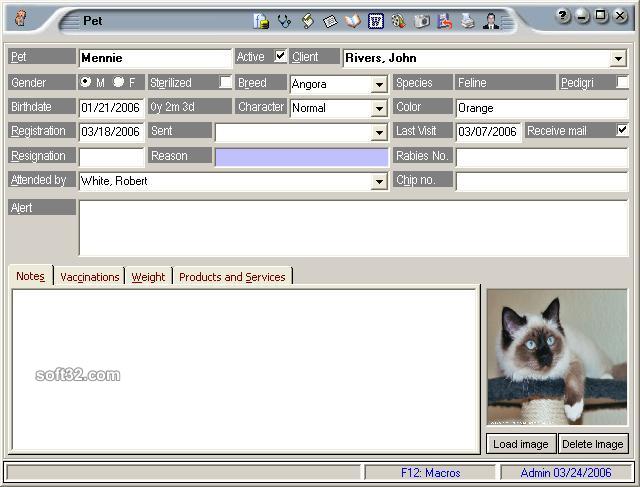Expand the Attended by dropdown arrow
Viewport: 640px width, 487px height.
379,181
